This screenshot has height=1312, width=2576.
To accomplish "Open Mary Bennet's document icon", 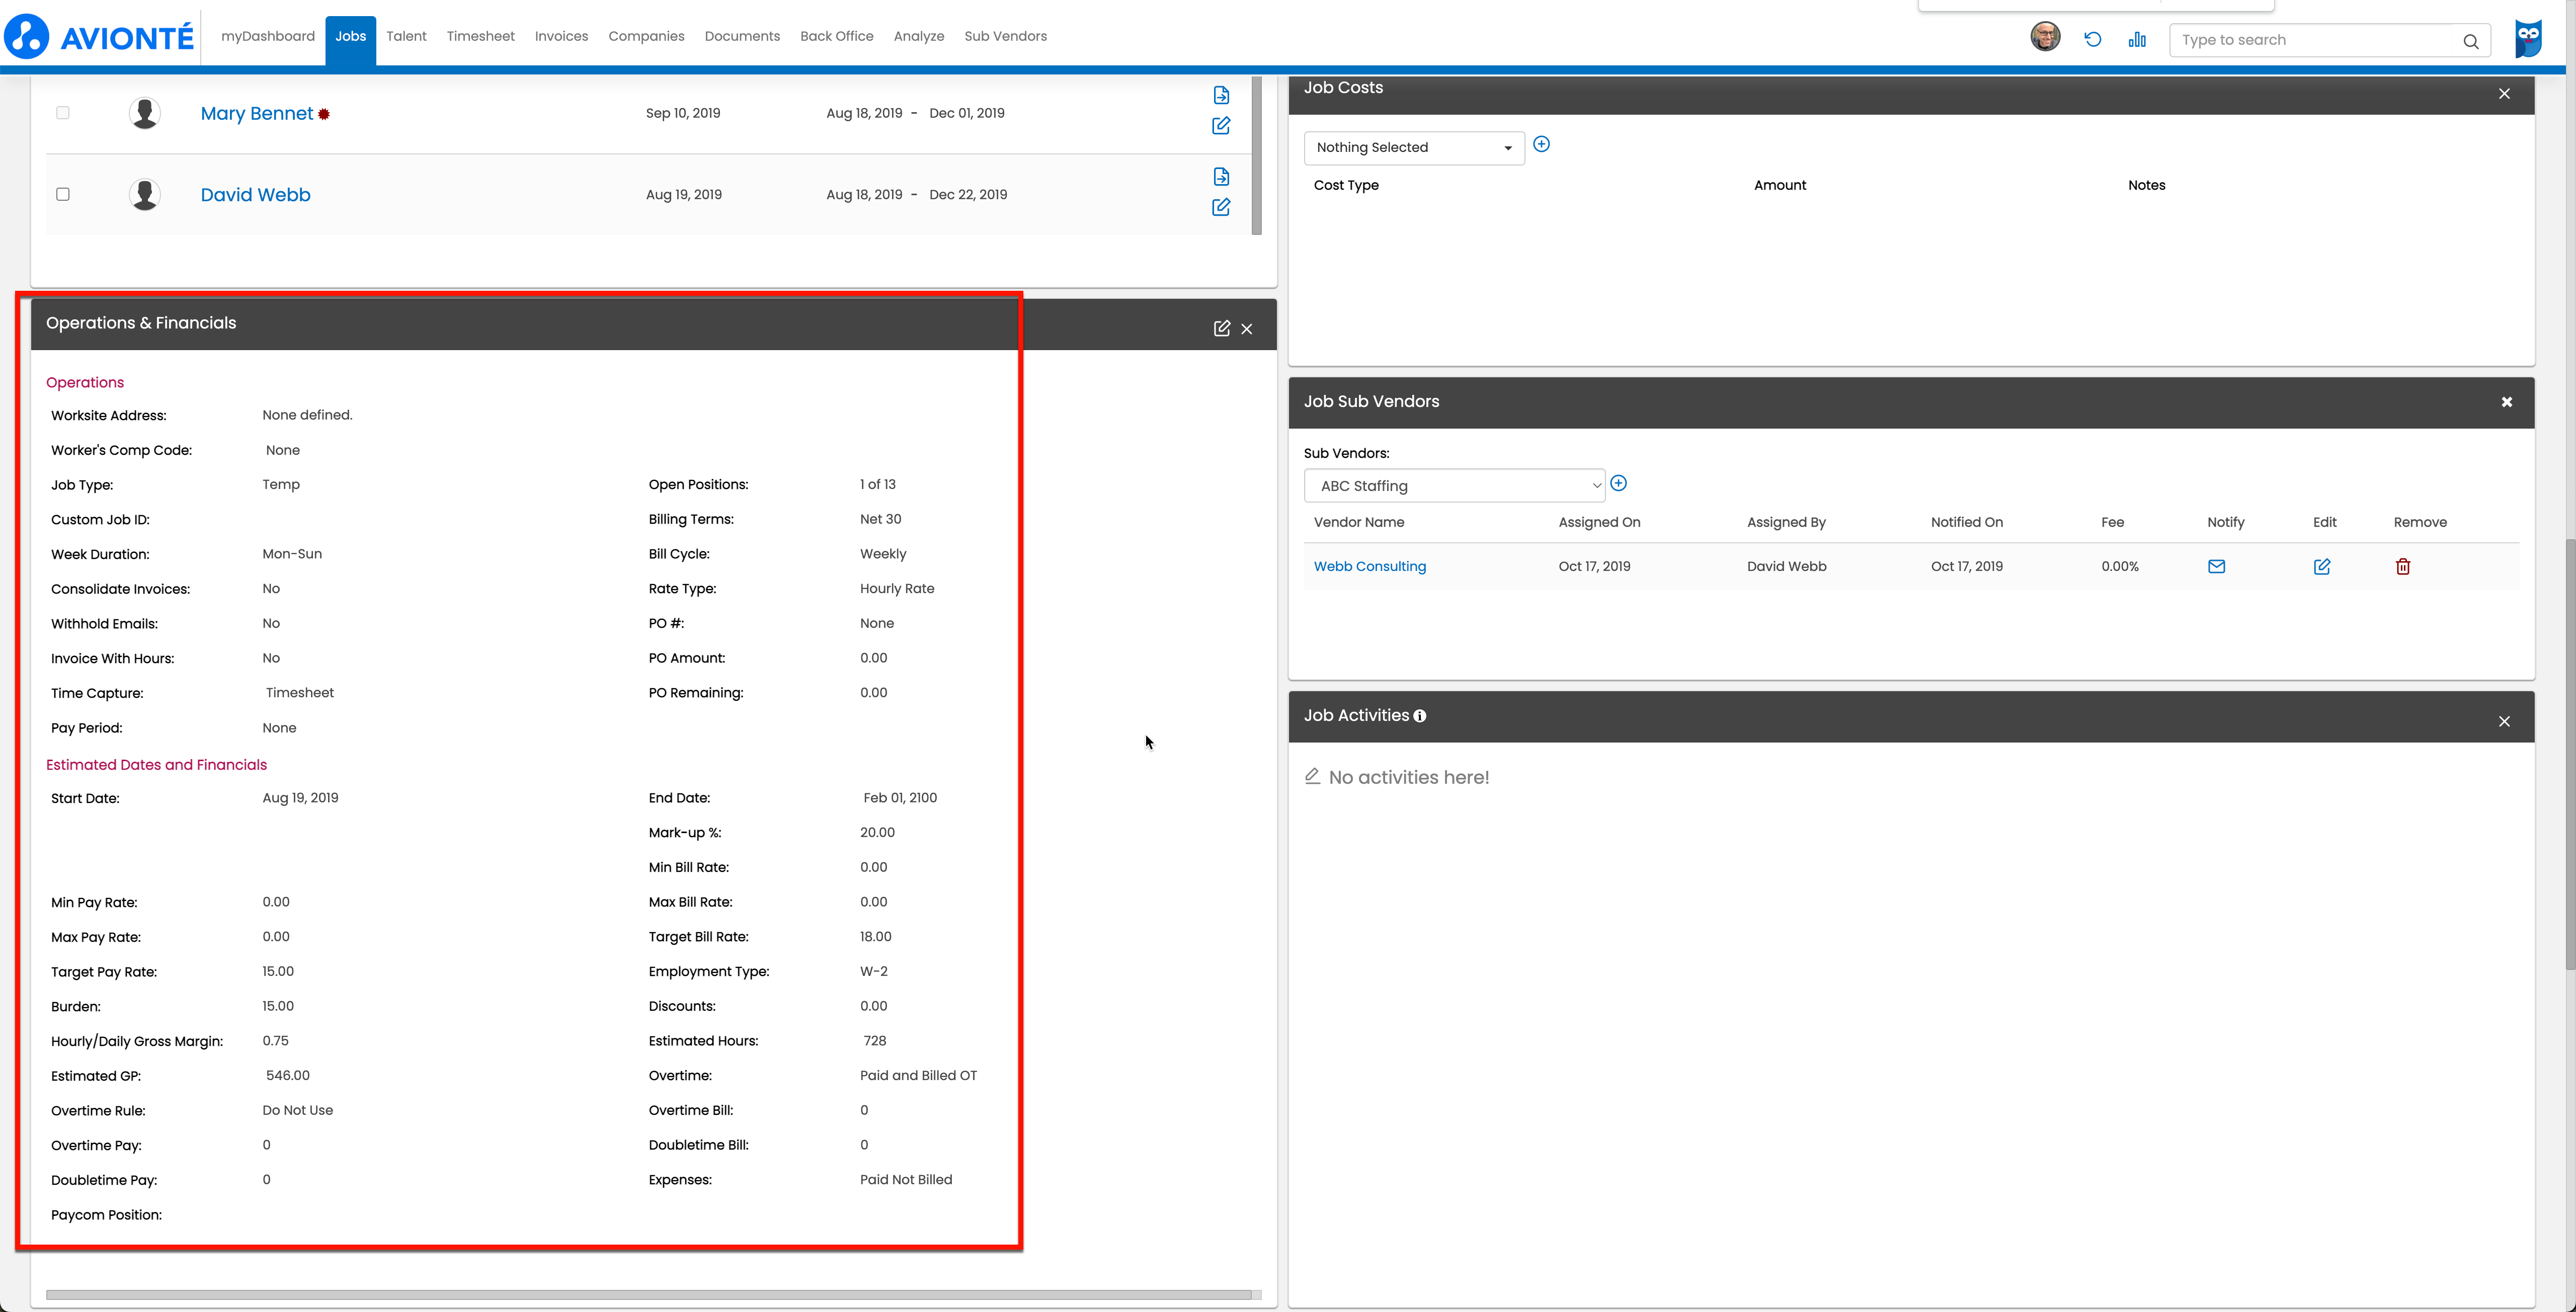I will pos(1221,95).
